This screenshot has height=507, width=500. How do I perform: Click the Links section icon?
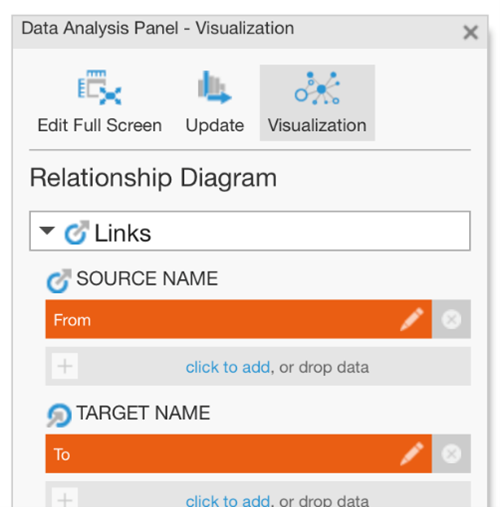click(77, 232)
